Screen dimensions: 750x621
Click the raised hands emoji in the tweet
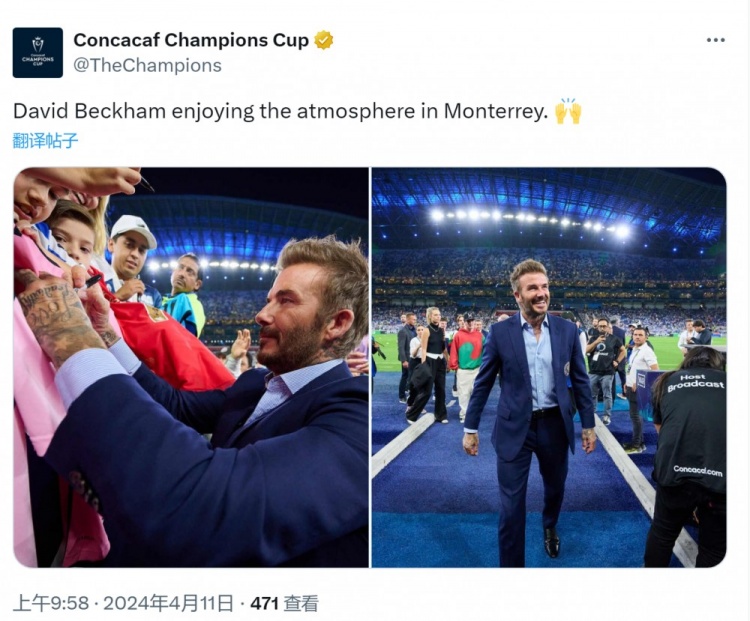[568, 110]
